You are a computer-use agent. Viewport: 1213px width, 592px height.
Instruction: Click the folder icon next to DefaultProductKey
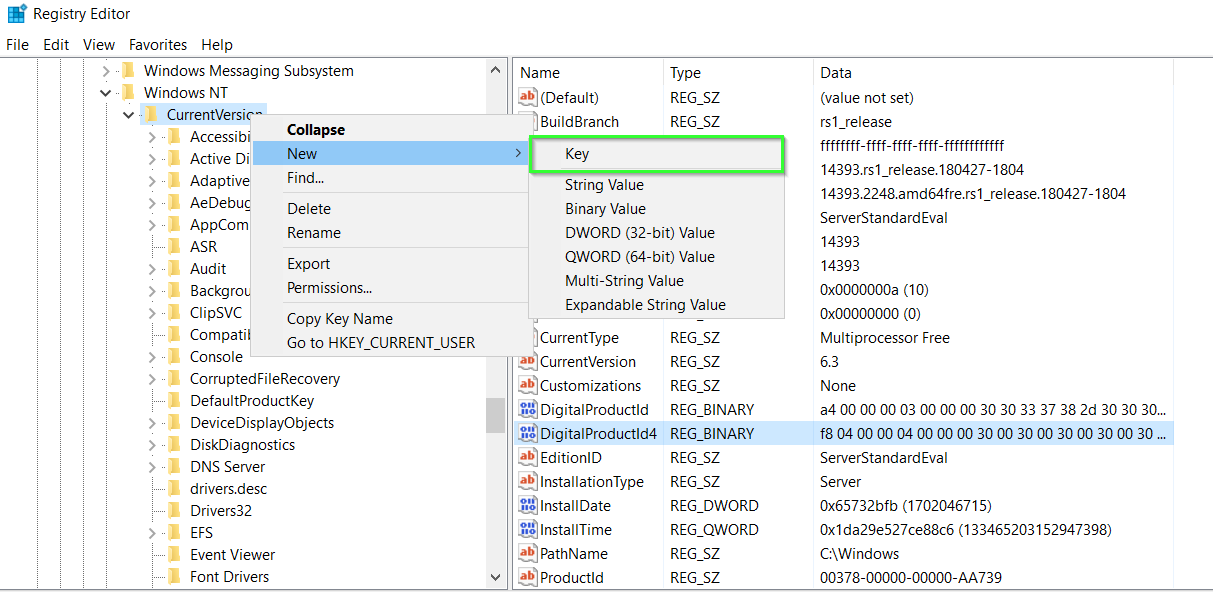[x=174, y=401]
